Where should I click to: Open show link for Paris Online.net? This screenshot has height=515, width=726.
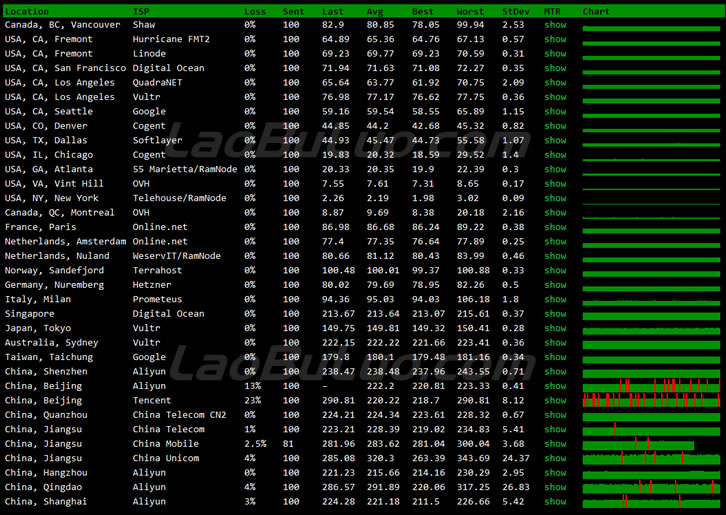click(x=555, y=227)
